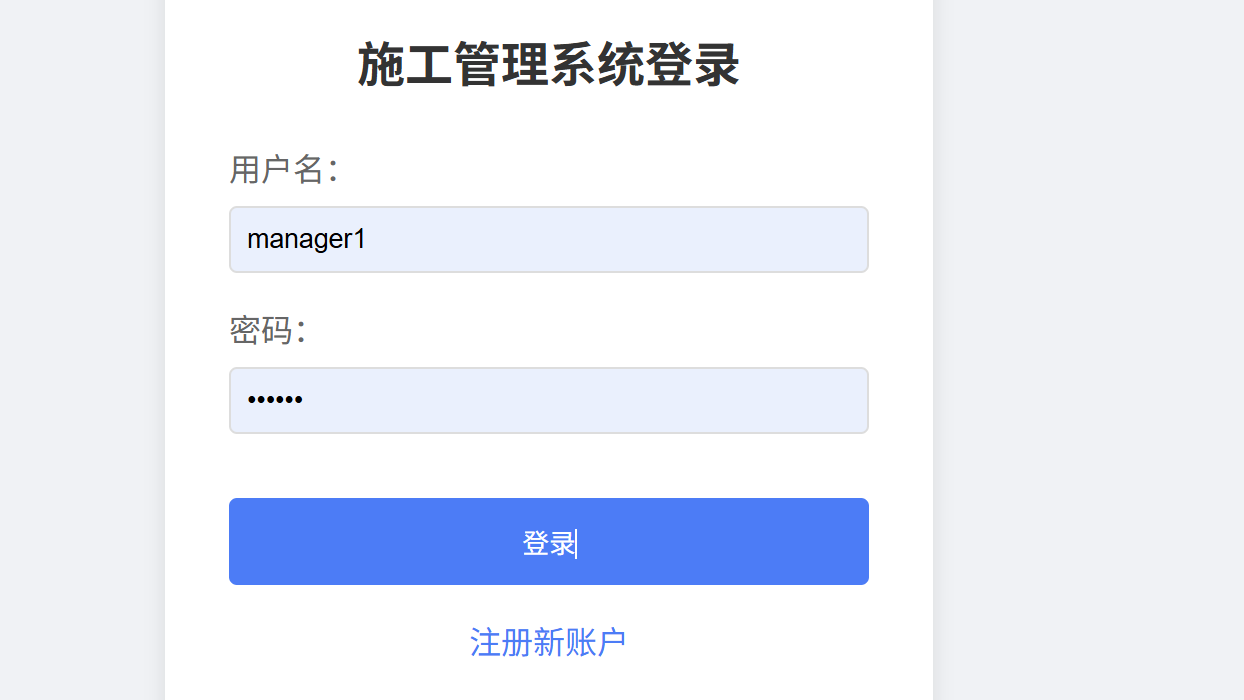Select the 密码 label text

[x=267, y=330]
